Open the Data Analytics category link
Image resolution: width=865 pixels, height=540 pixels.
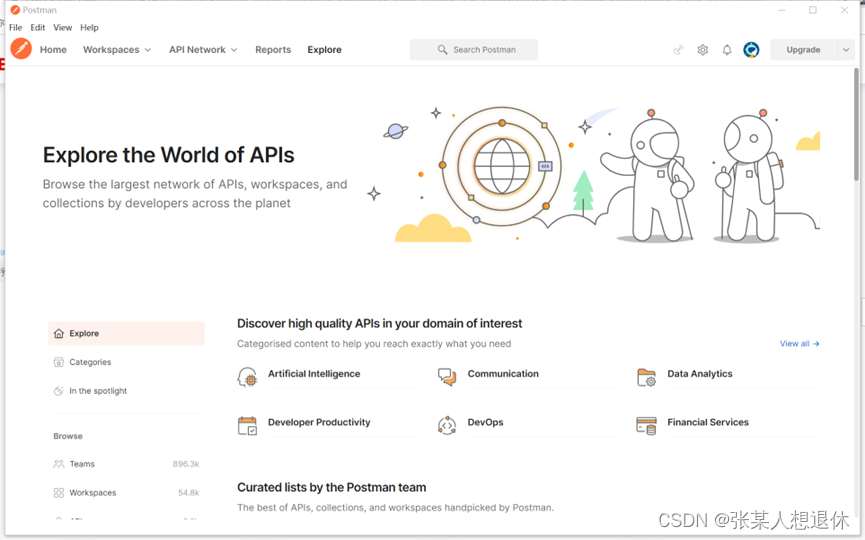coord(700,373)
